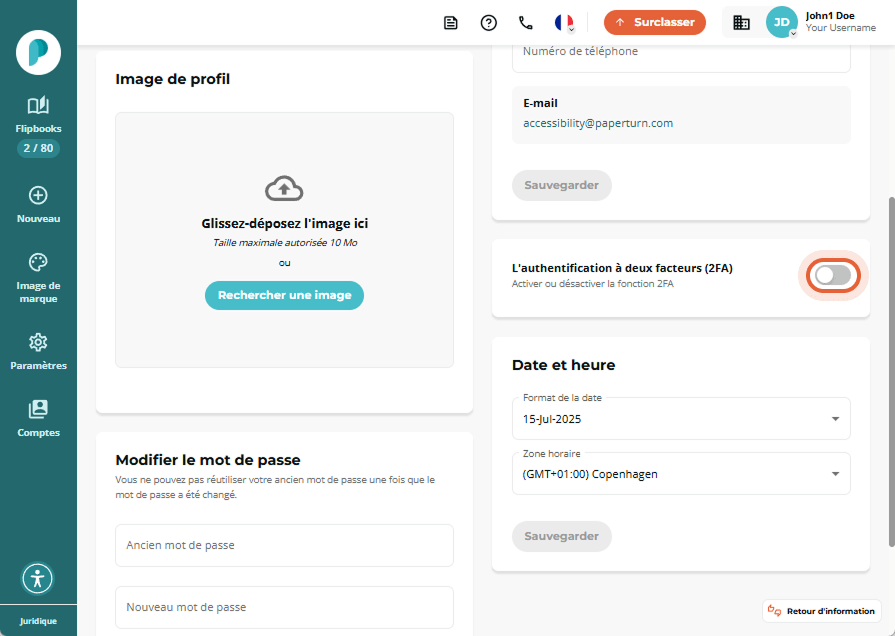Viewport: 895px width, 636px height.
Task: Focus the Ancien mot de passe field
Action: coord(284,545)
